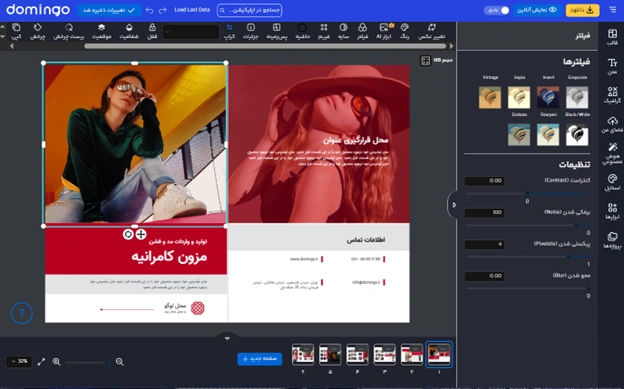624x389 pixels.
Task: Click the Pixelate value field showing 4
Action: tap(484, 244)
